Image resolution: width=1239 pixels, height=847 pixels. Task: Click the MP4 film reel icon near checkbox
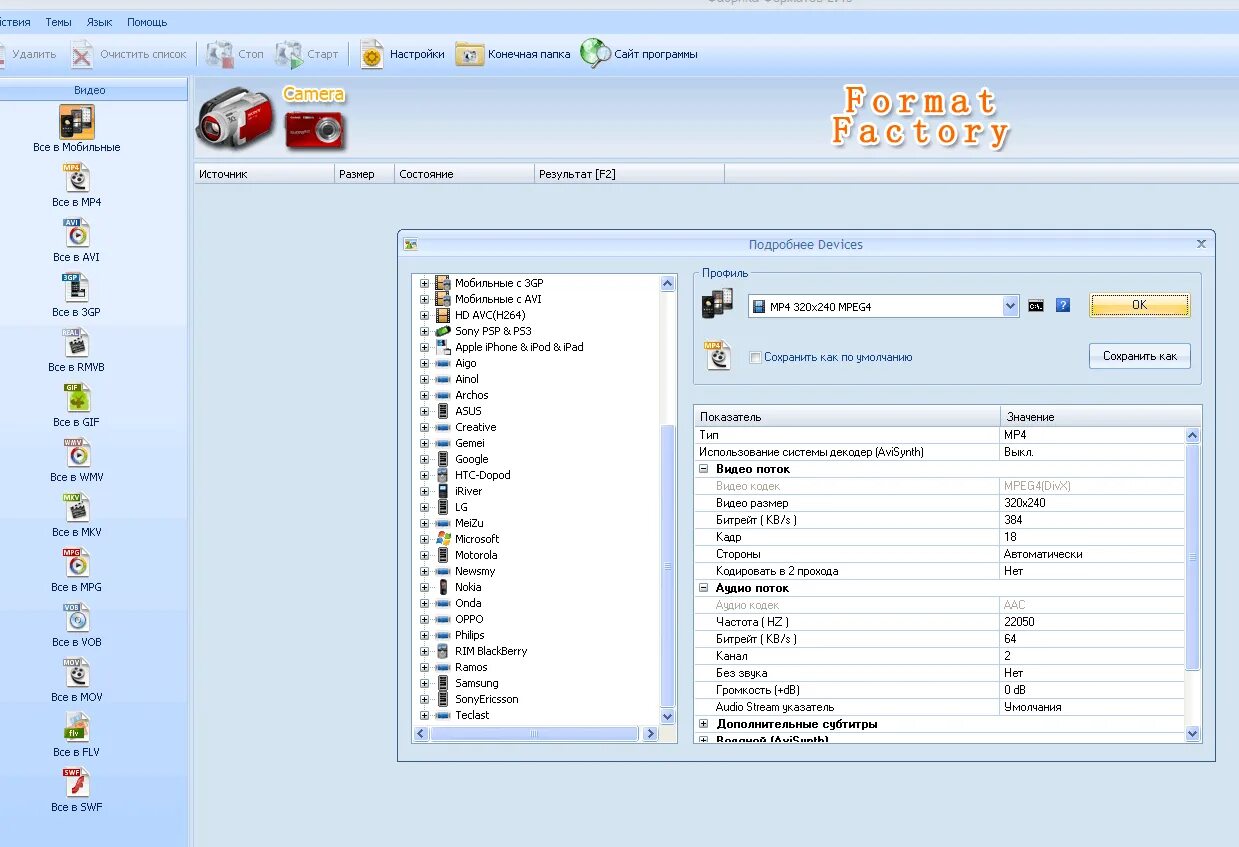pyautogui.click(x=718, y=355)
